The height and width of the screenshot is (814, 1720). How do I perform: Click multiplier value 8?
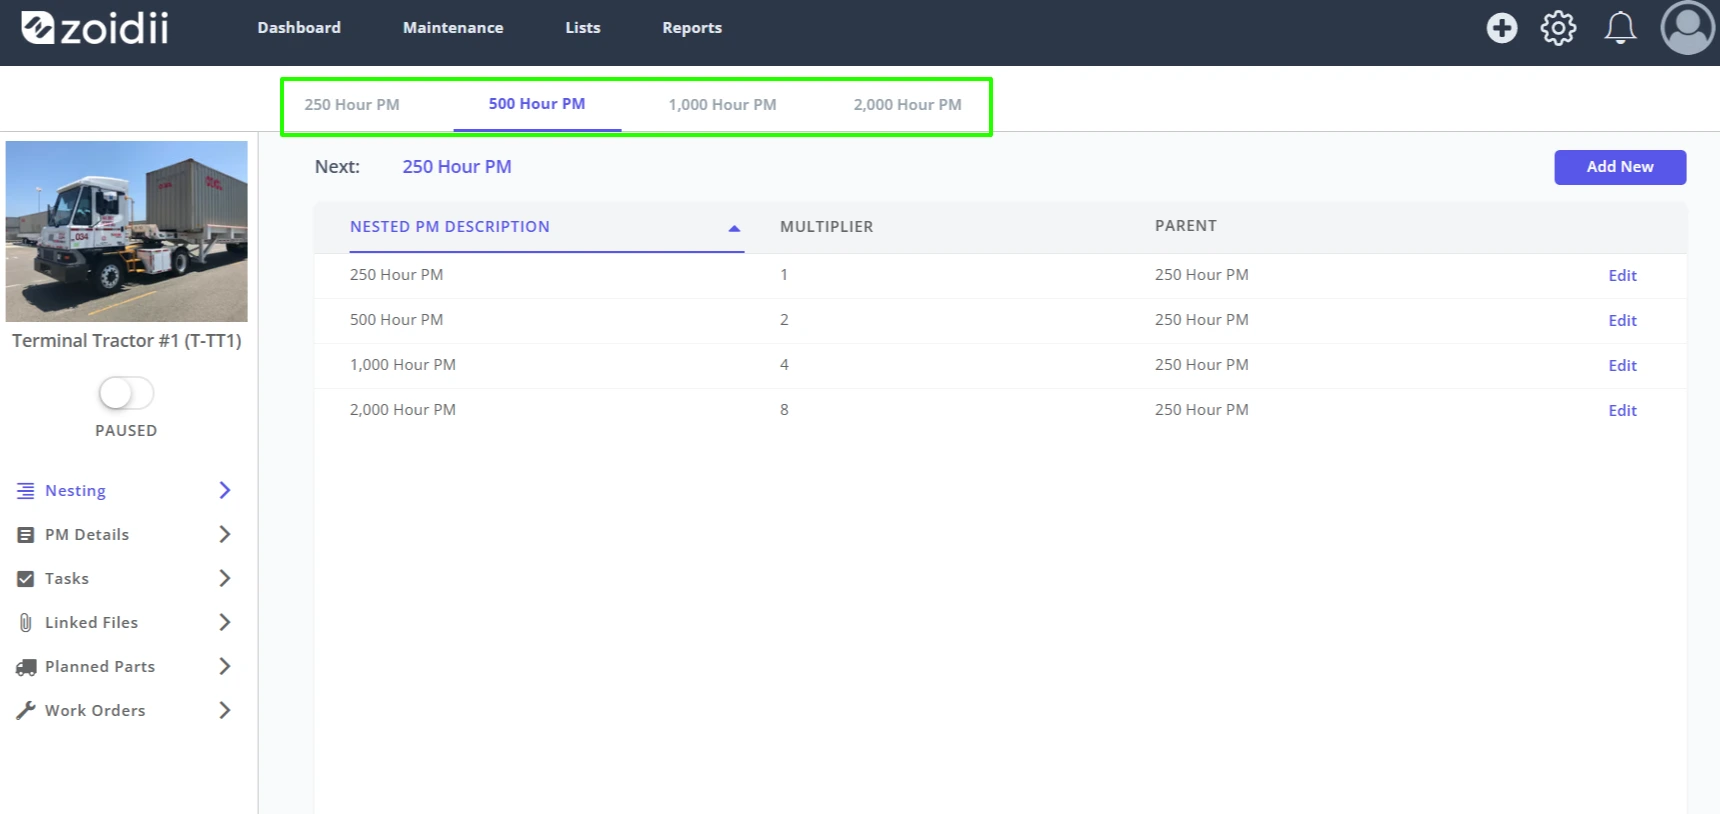(784, 410)
